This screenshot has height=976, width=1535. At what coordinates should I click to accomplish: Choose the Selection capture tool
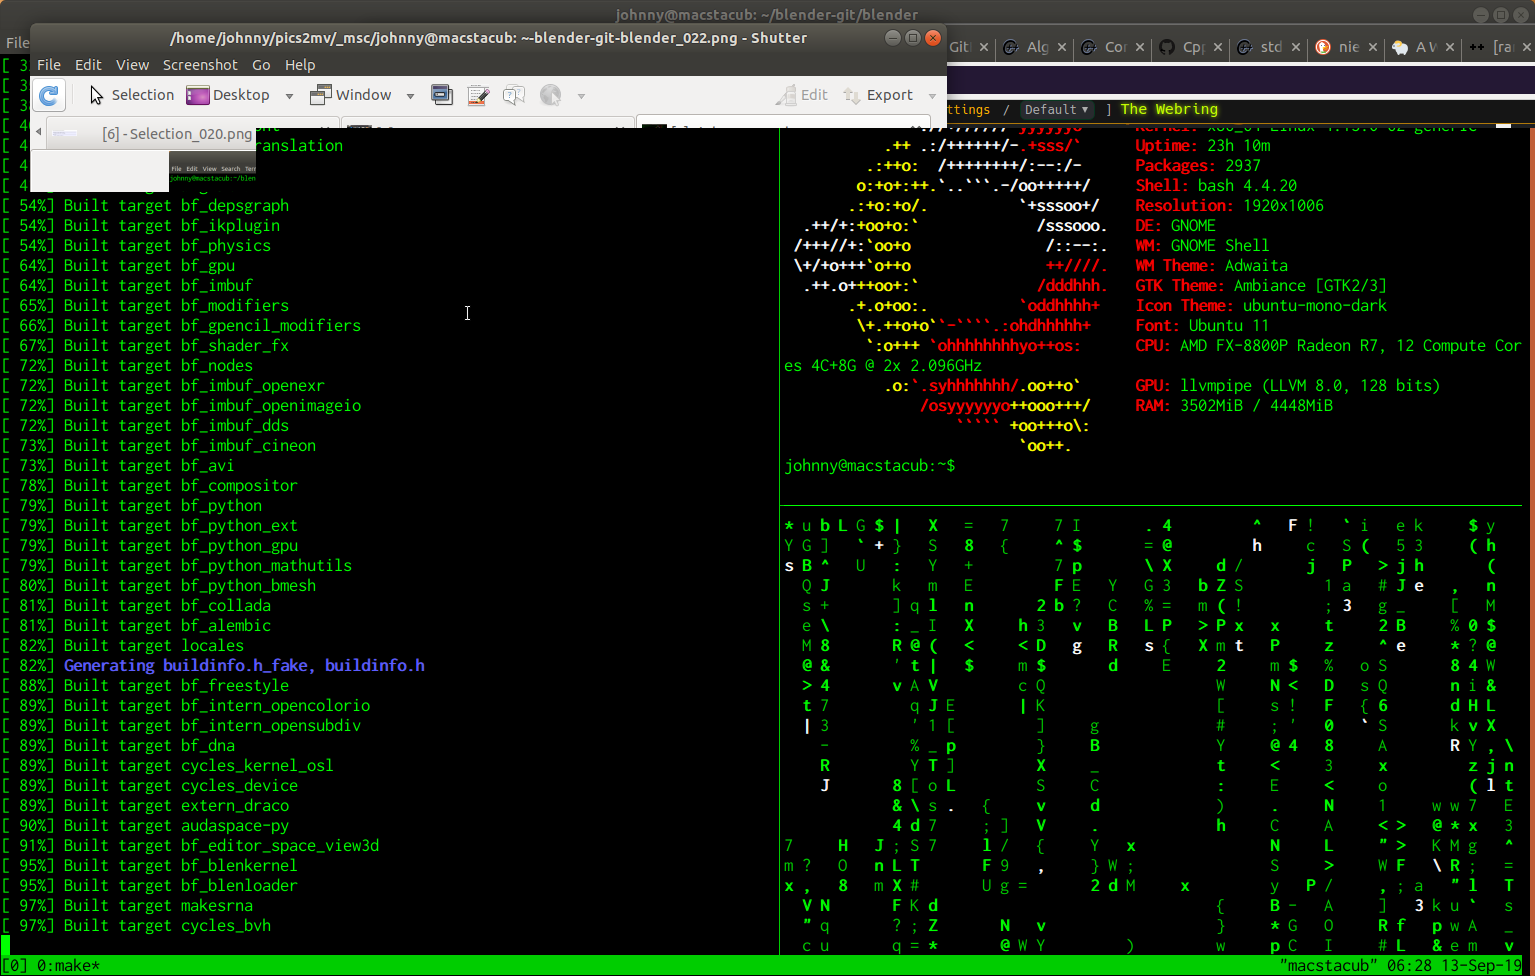131,95
